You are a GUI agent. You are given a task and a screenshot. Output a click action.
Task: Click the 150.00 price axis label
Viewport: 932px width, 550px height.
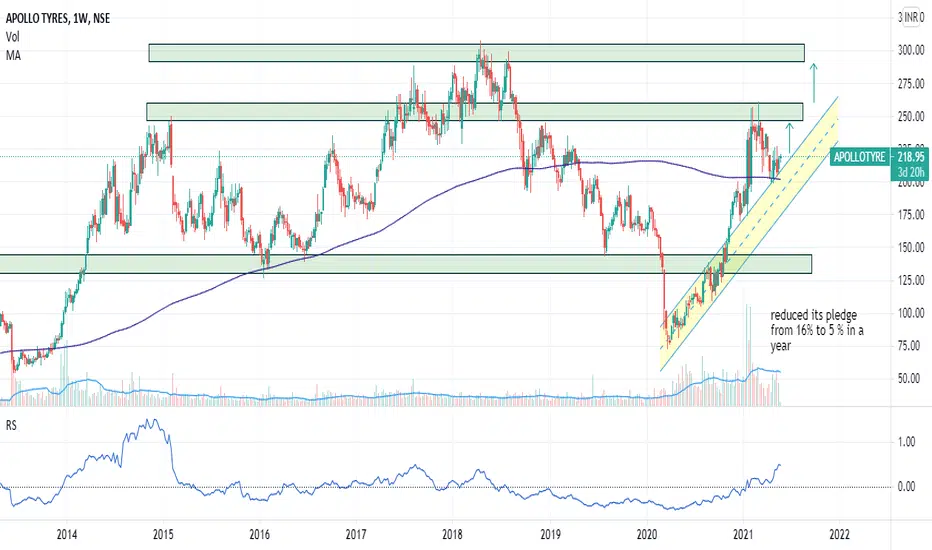pos(911,247)
